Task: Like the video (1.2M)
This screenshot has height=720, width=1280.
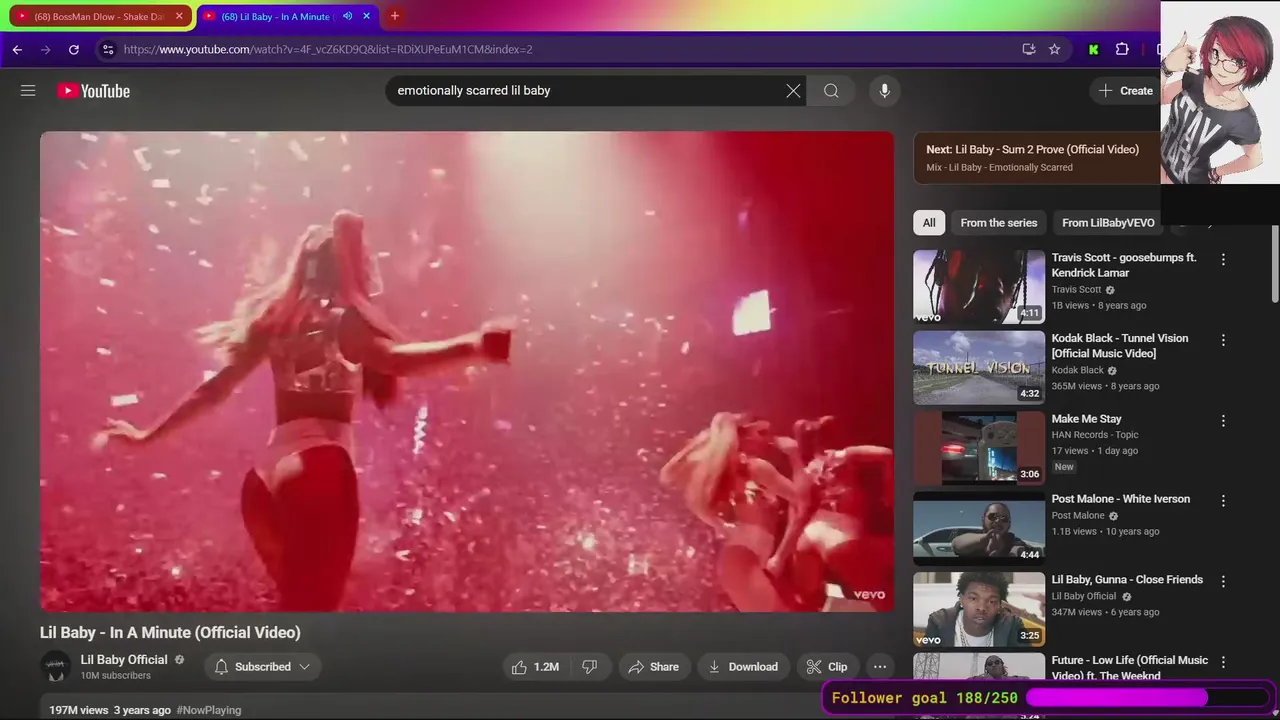Action: tap(535, 667)
